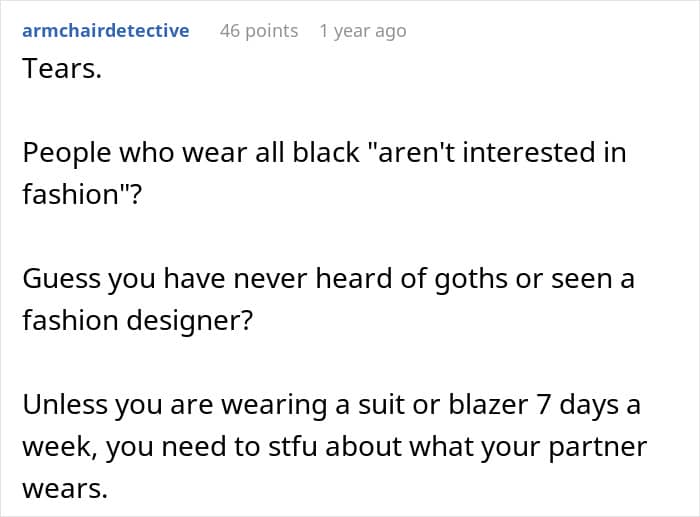Screen dimensions: 700x517
Task: Open the armchairdetective user profile link
Action: click(x=106, y=31)
